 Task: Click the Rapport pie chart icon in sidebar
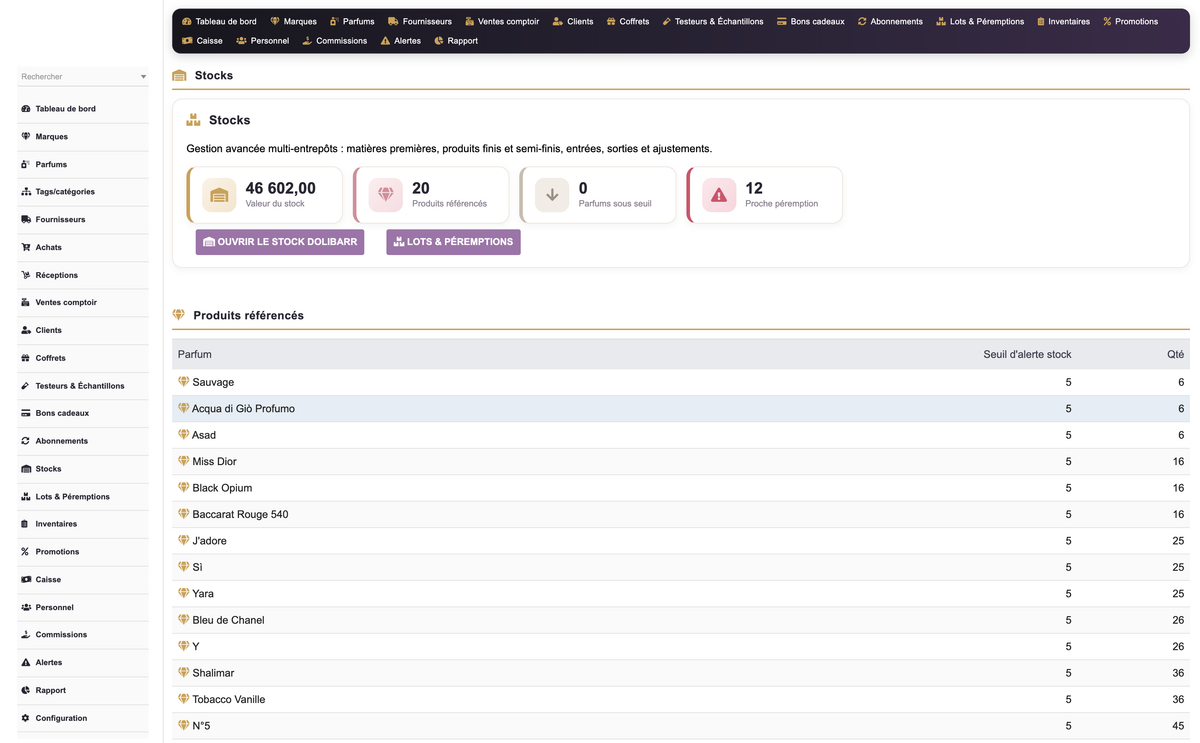tap(25, 690)
